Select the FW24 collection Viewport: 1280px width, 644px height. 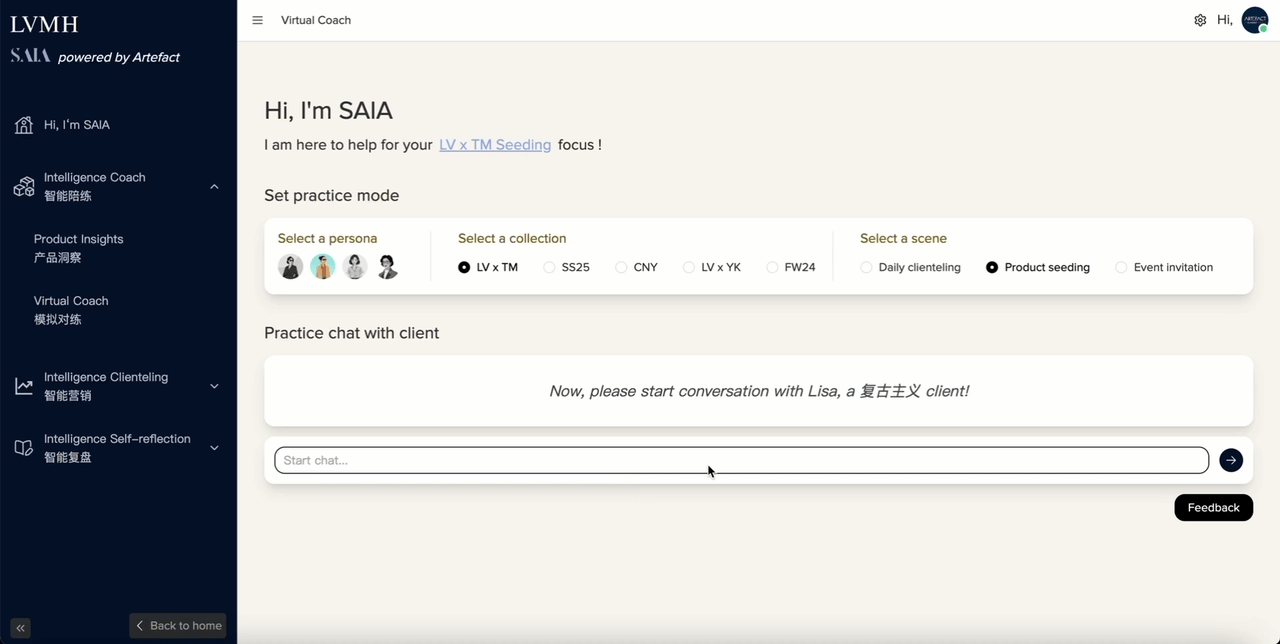pyautogui.click(x=791, y=267)
